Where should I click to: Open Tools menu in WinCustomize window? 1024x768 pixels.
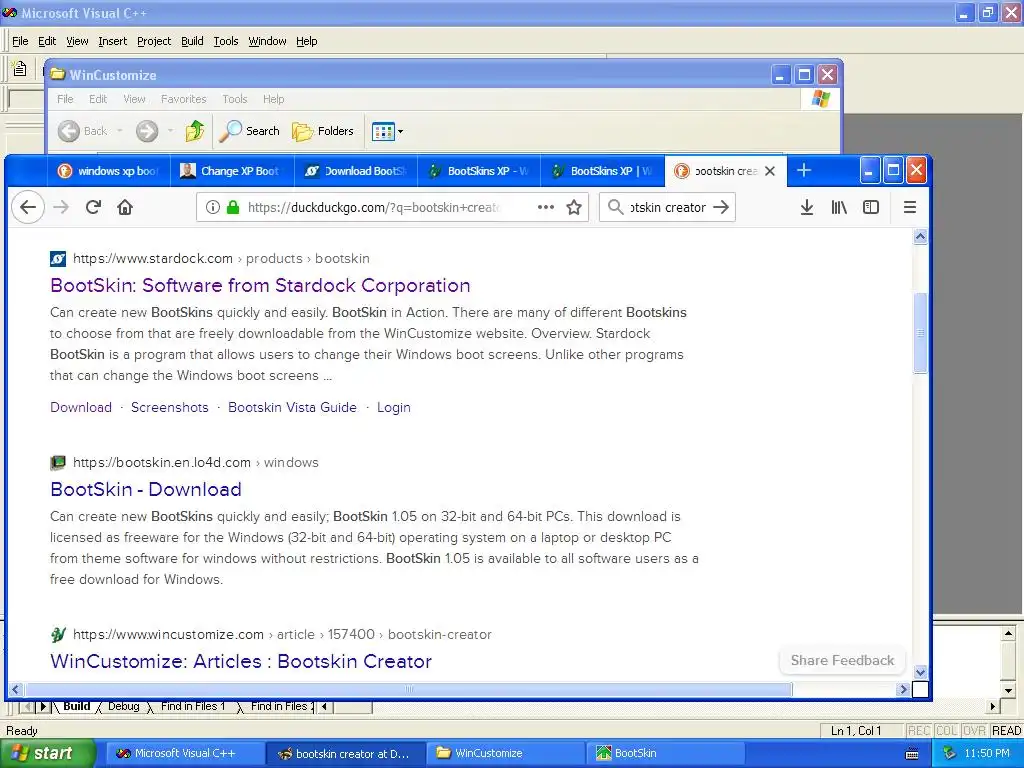click(234, 99)
